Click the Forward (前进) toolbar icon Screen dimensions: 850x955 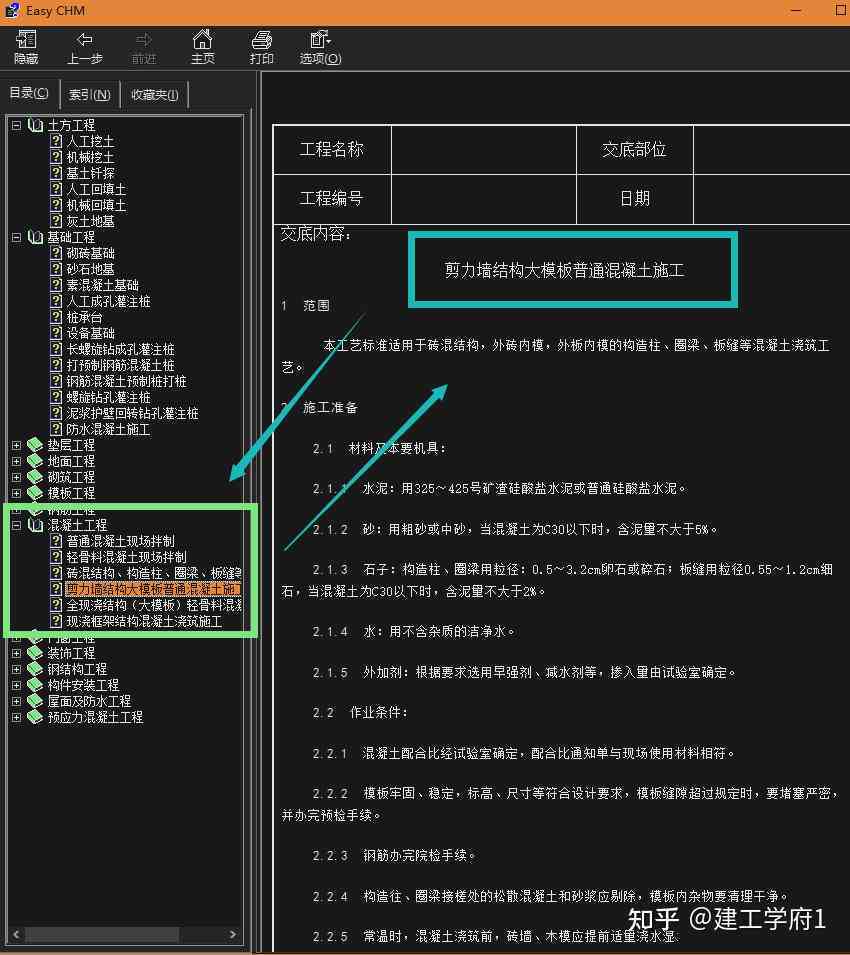point(144,47)
